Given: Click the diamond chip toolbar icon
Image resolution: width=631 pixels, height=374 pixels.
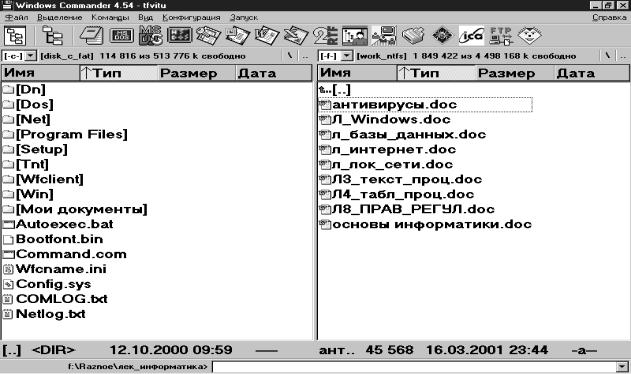Looking at the screenshot, I should click(x=442, y=36).
